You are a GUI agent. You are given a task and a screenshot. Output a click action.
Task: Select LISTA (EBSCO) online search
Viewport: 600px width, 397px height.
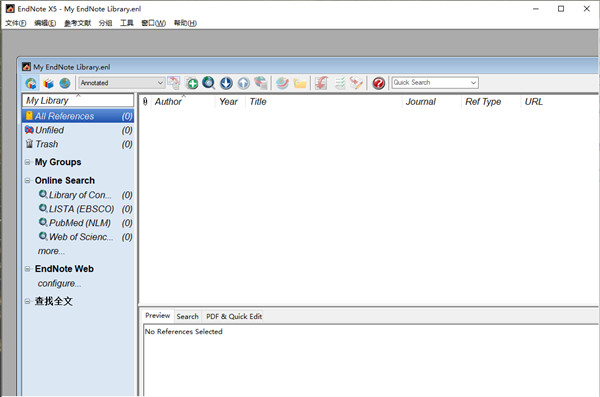coord(85,209)
